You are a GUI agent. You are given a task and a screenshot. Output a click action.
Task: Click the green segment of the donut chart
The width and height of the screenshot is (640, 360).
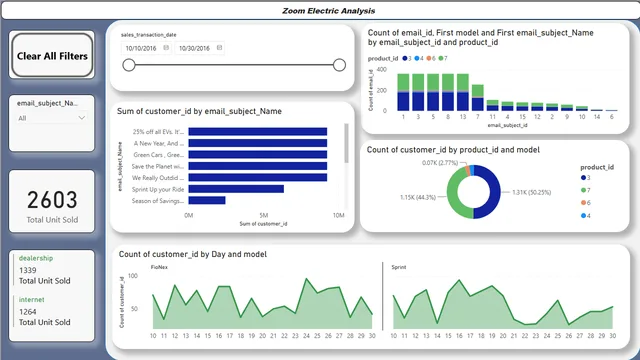(x=452, y=194)
